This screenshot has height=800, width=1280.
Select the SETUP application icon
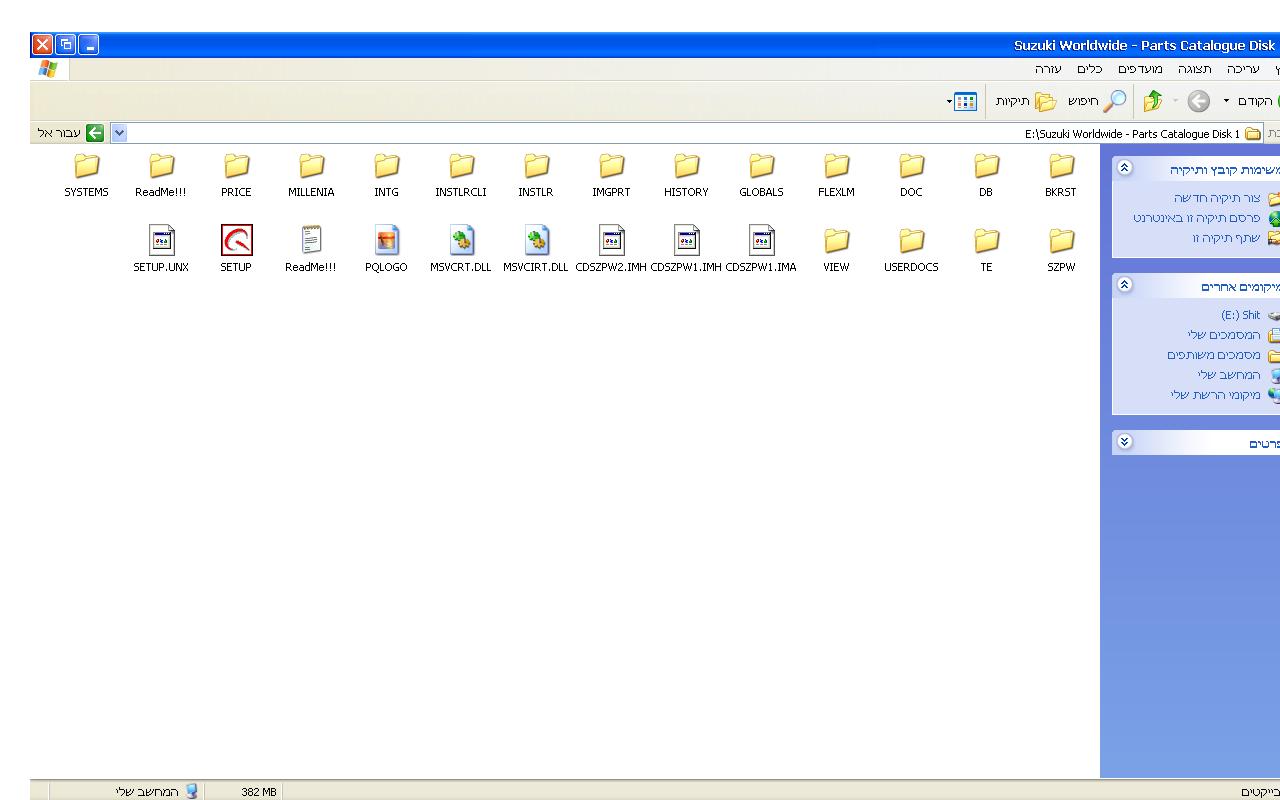tap(236, 241)
